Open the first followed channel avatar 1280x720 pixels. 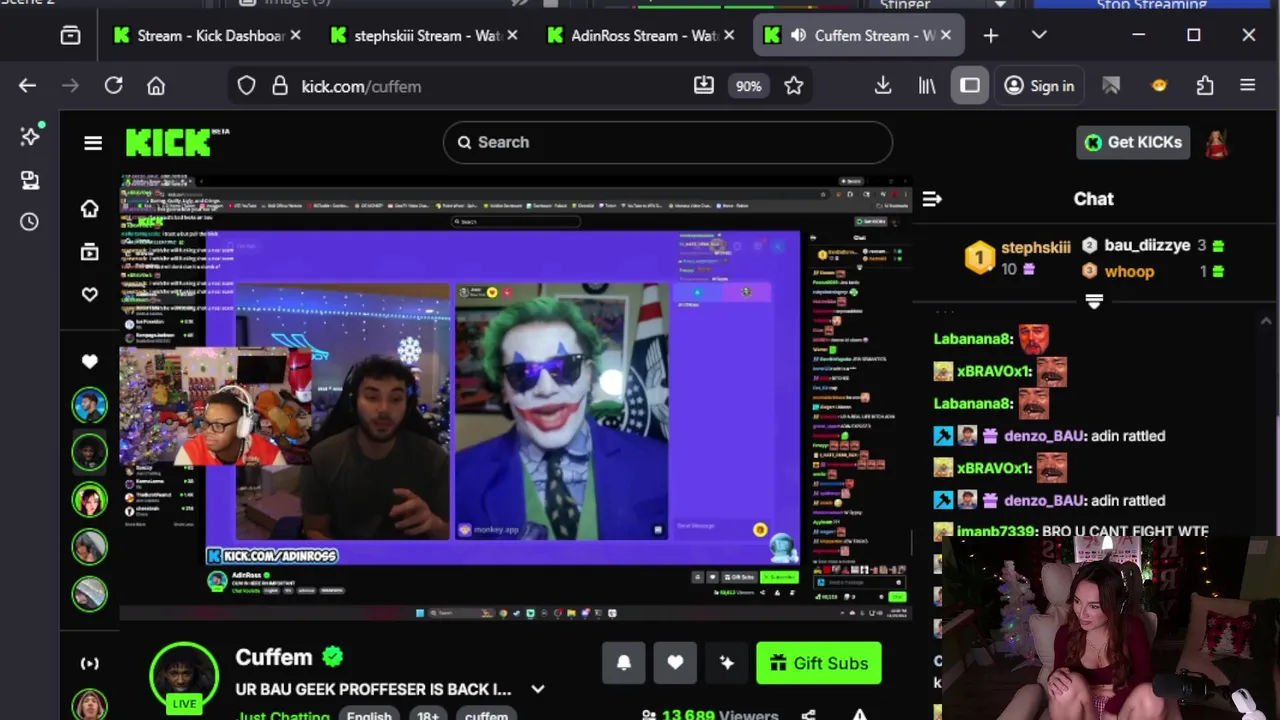coord(89,404)
